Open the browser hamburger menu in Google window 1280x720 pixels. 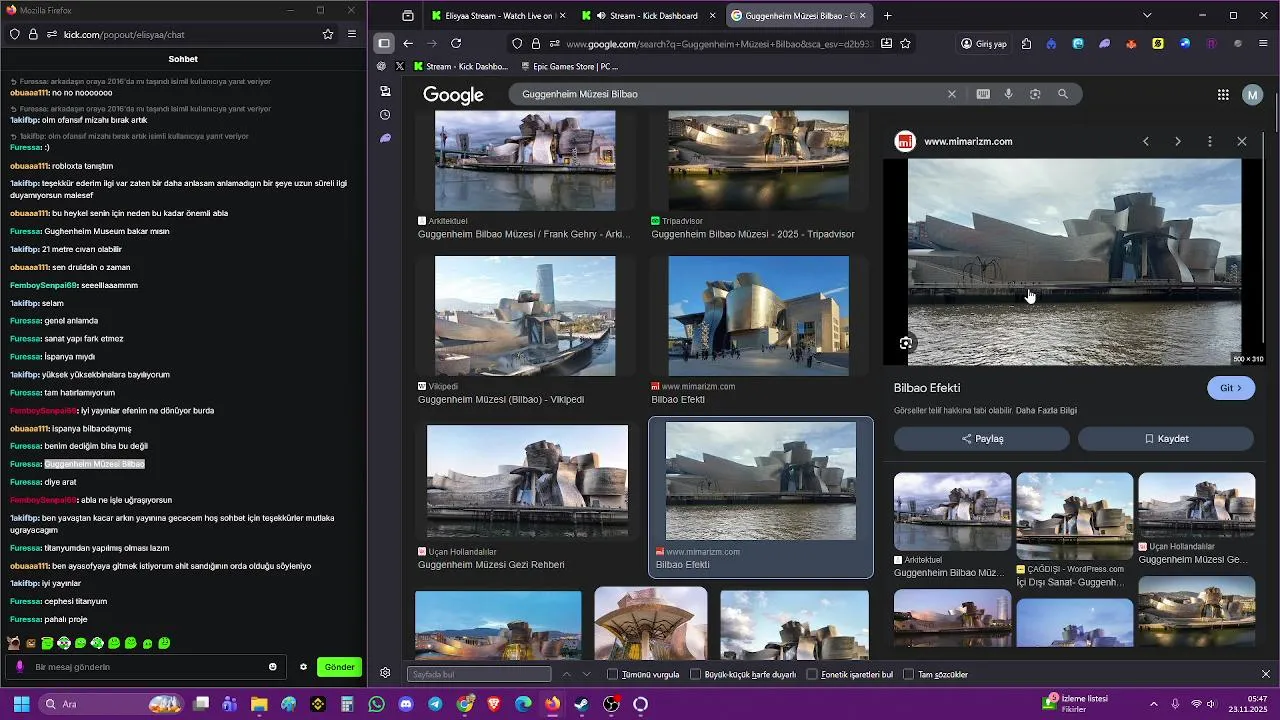click(1264, 43)
